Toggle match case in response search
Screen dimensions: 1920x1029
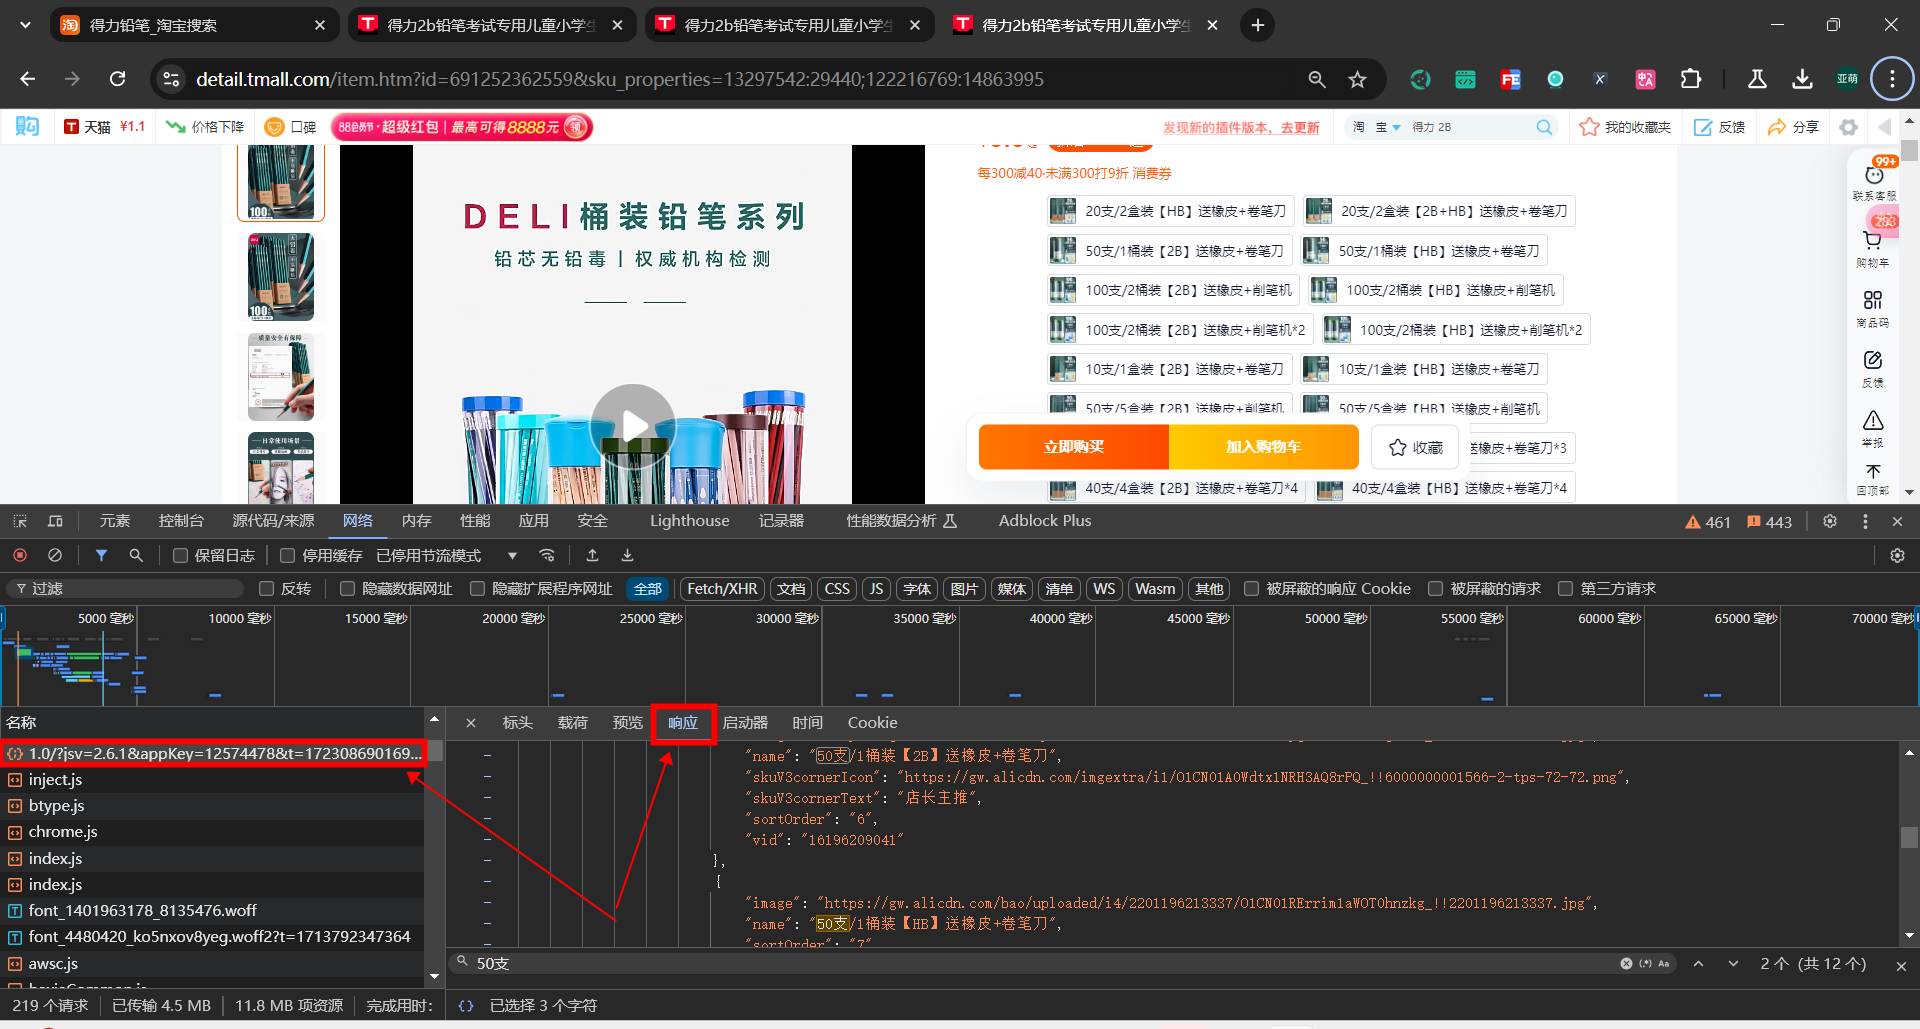click(x=1664, y=964)
